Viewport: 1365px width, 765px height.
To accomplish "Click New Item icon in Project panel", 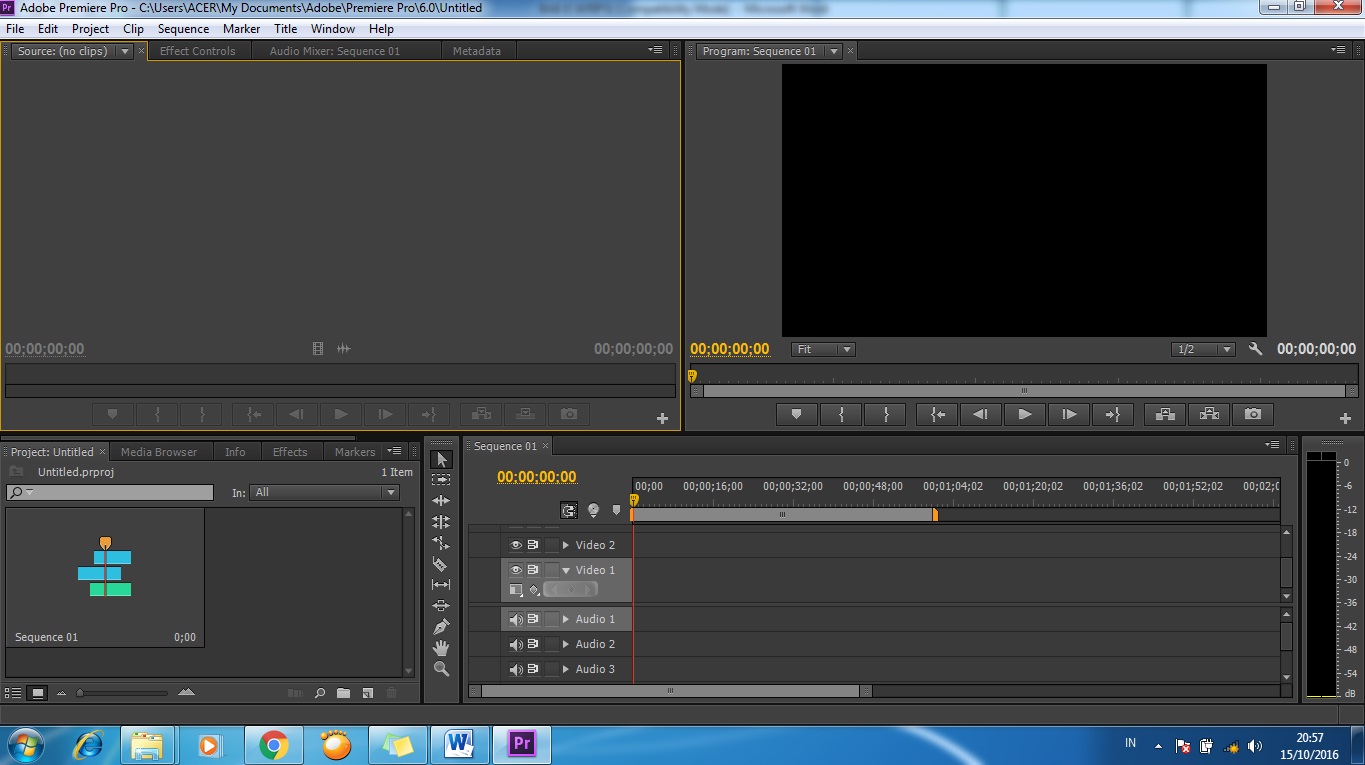I will click(x=367, y=692).
